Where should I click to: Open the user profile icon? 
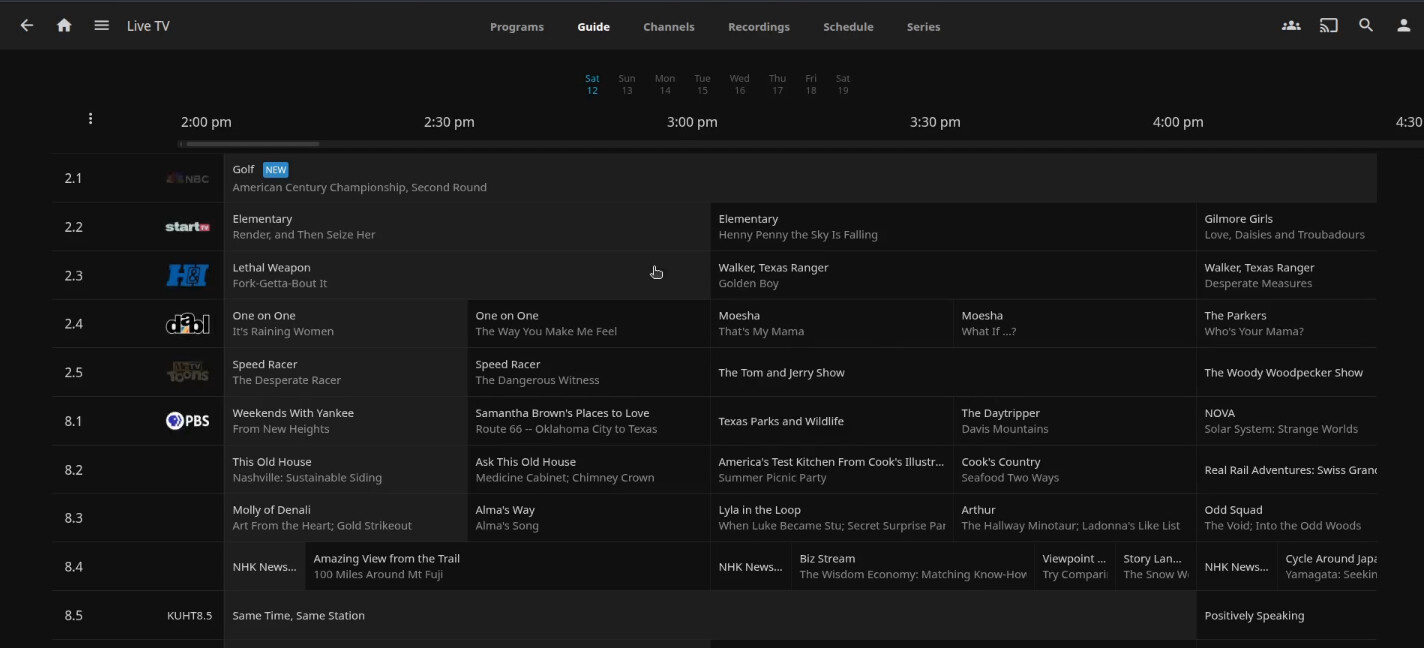point(1403,26)
